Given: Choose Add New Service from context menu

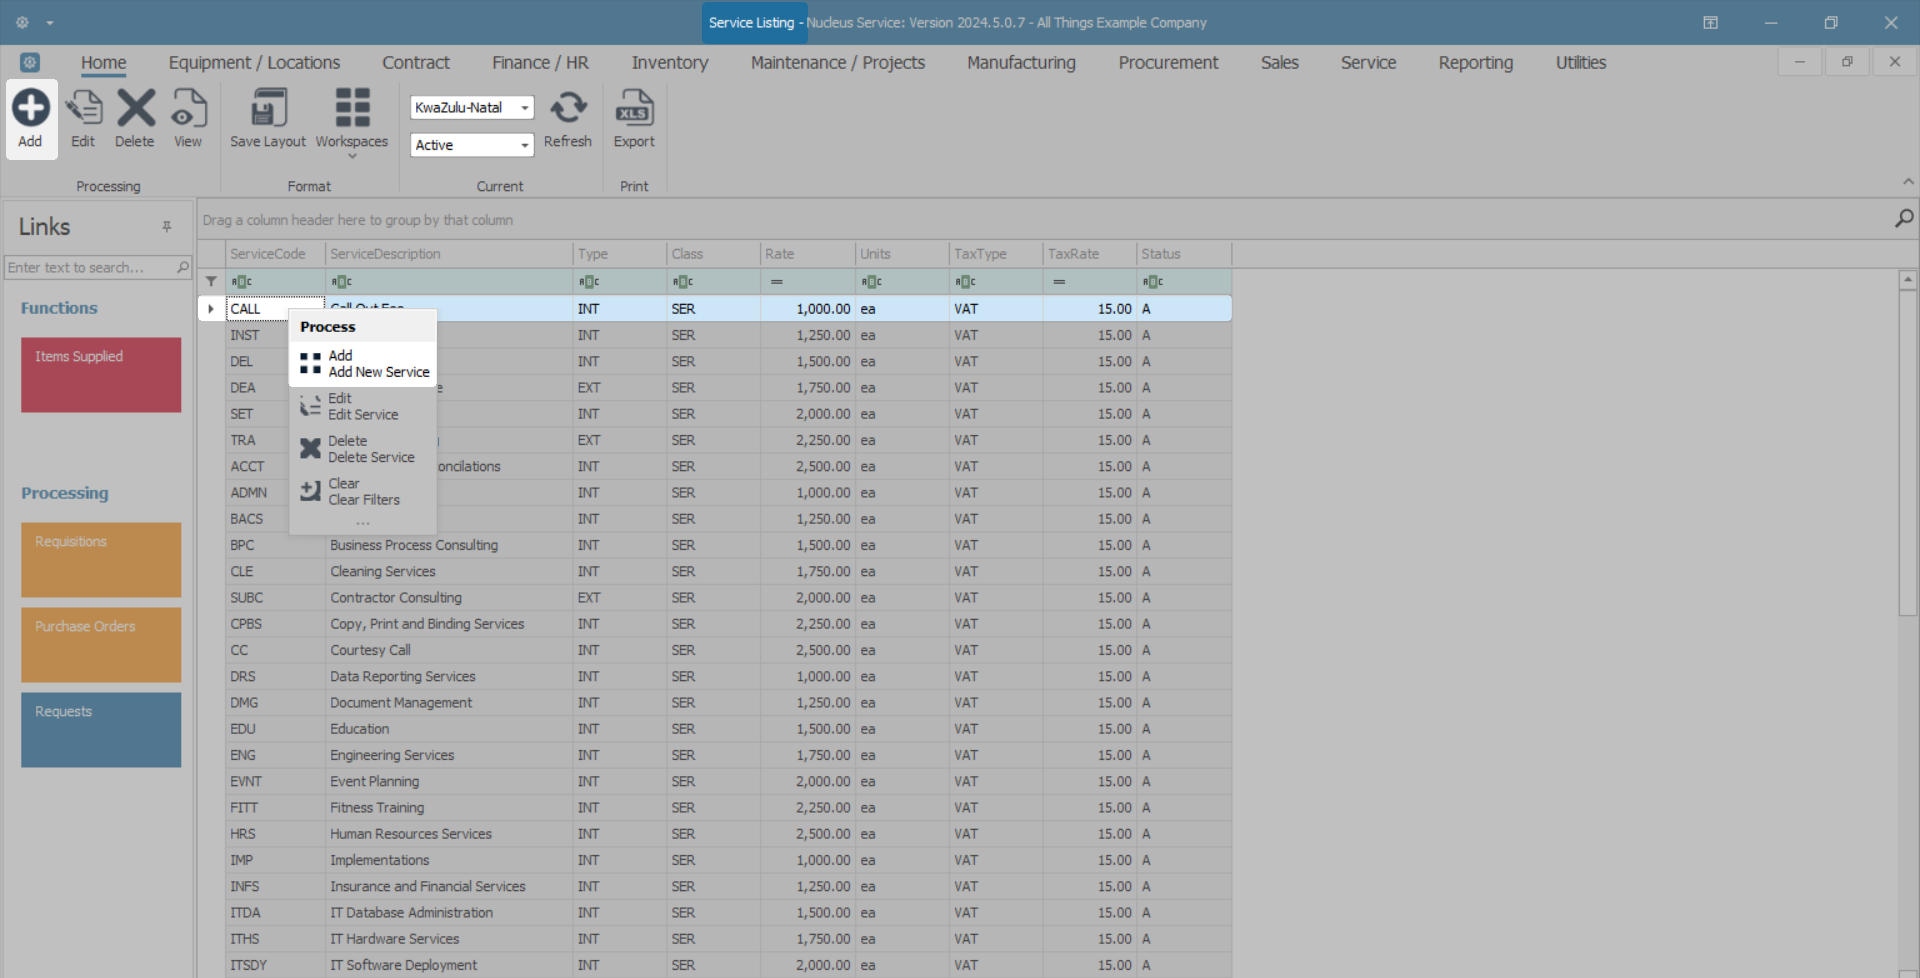Looking at the screenshot, I should click(363, 364).
